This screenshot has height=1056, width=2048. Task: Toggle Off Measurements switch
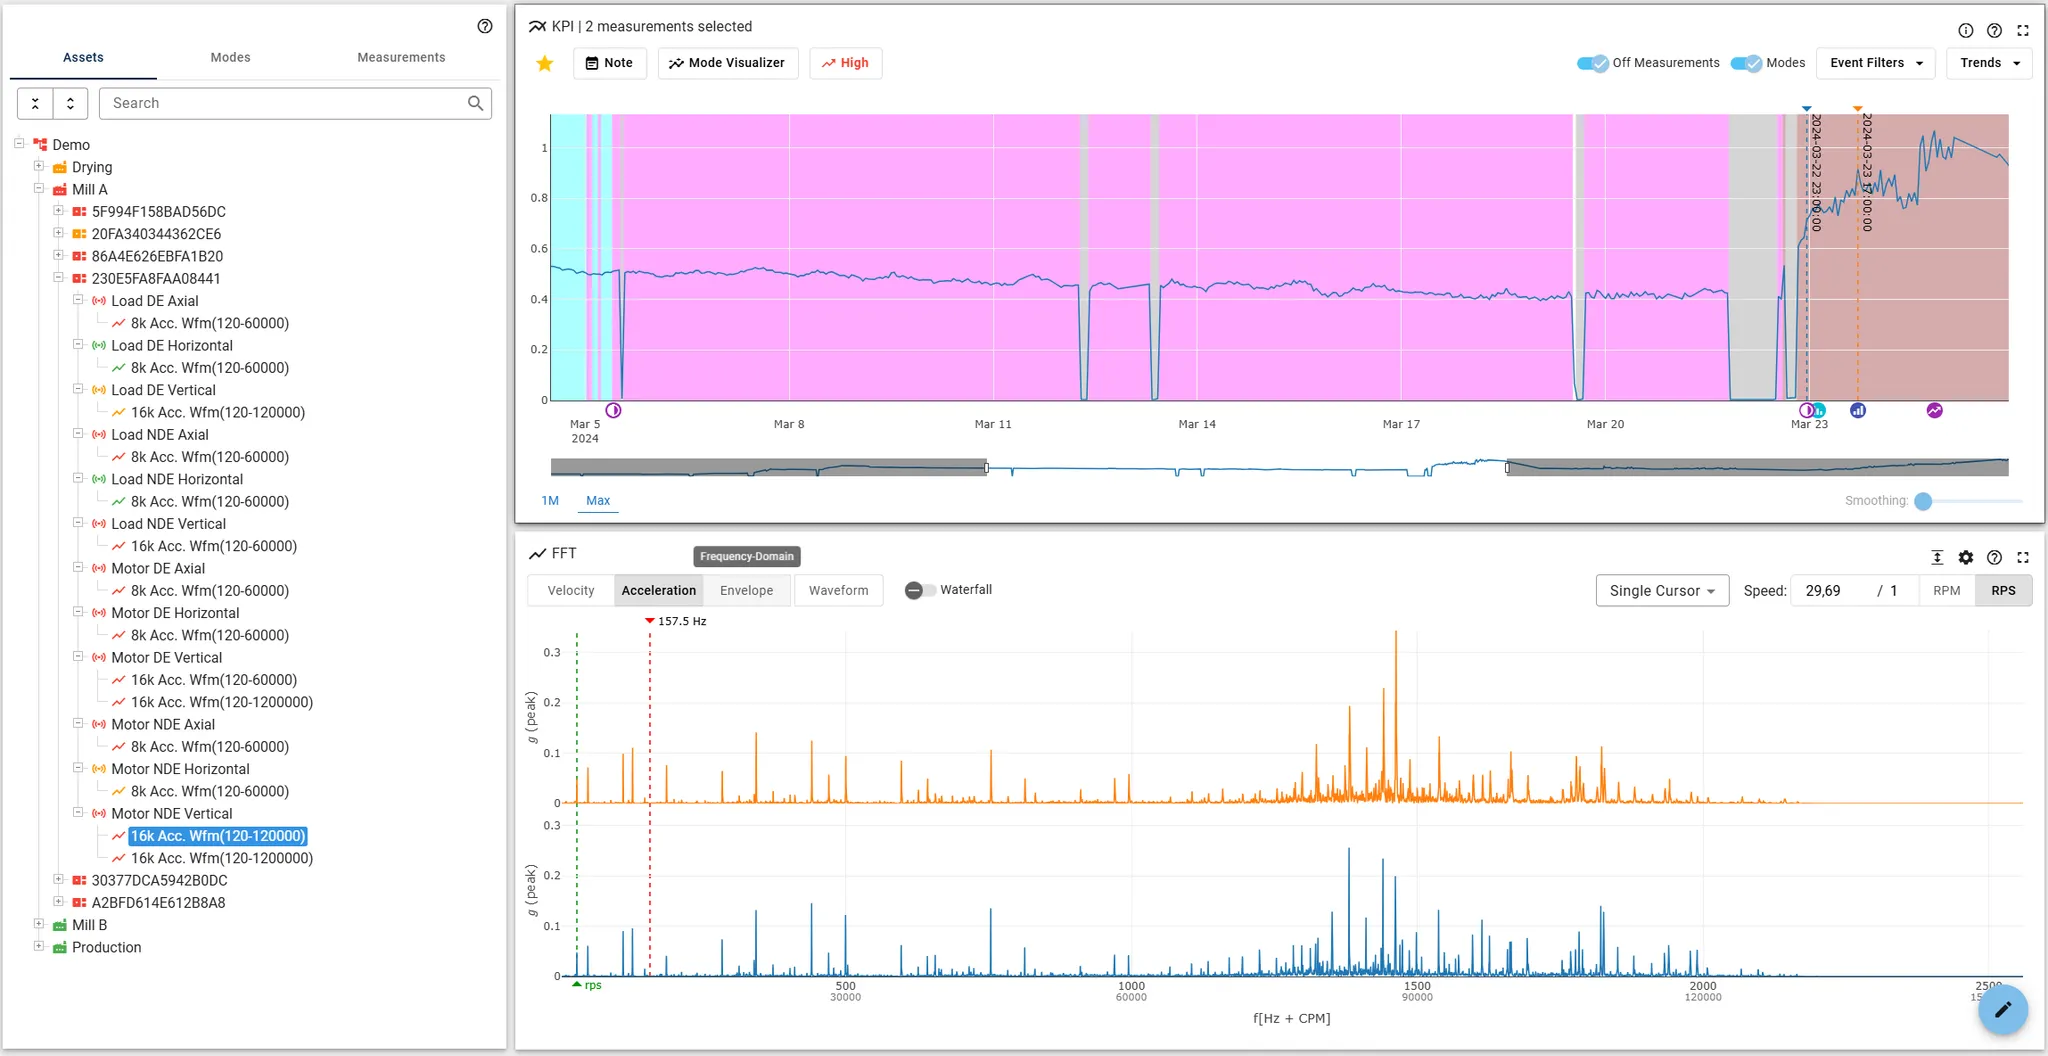click(1592, 63)
